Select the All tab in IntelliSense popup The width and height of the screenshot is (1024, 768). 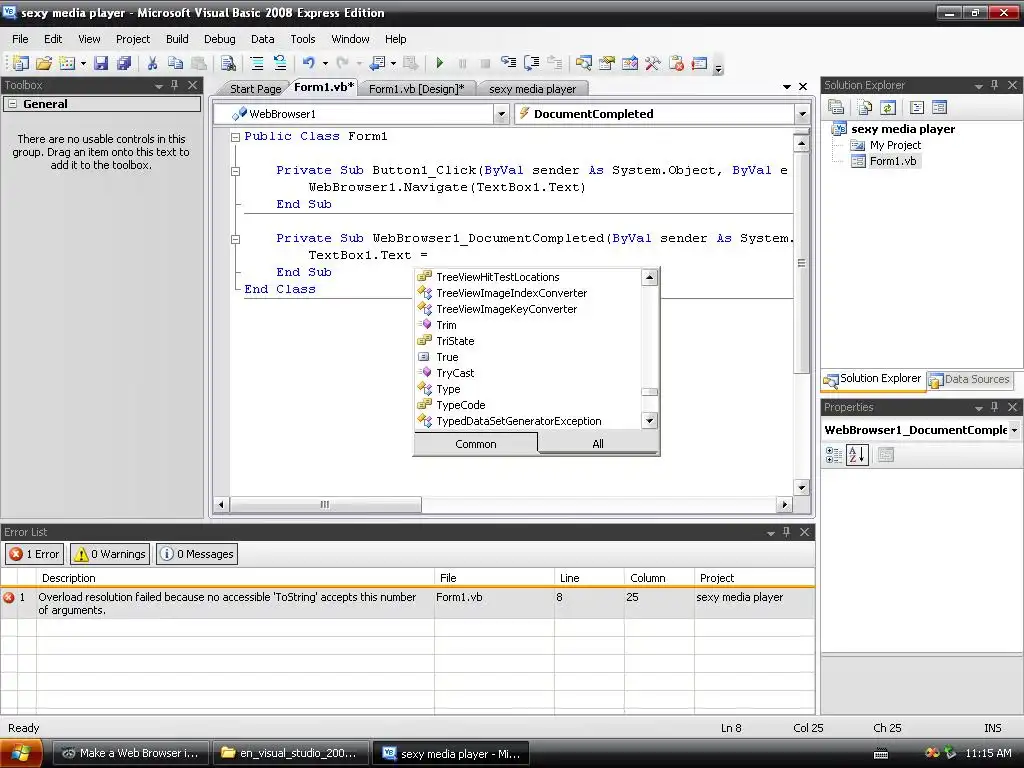(597, 444)
